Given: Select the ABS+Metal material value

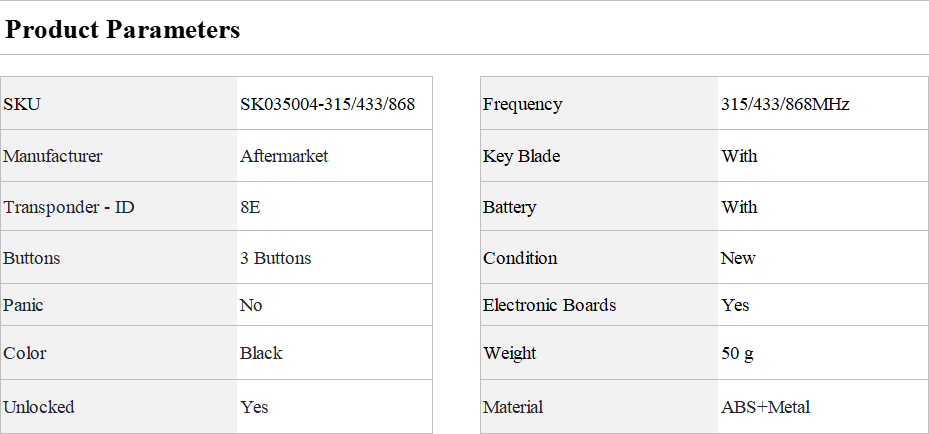Looking at the screenshot, I should pos(765,407).
